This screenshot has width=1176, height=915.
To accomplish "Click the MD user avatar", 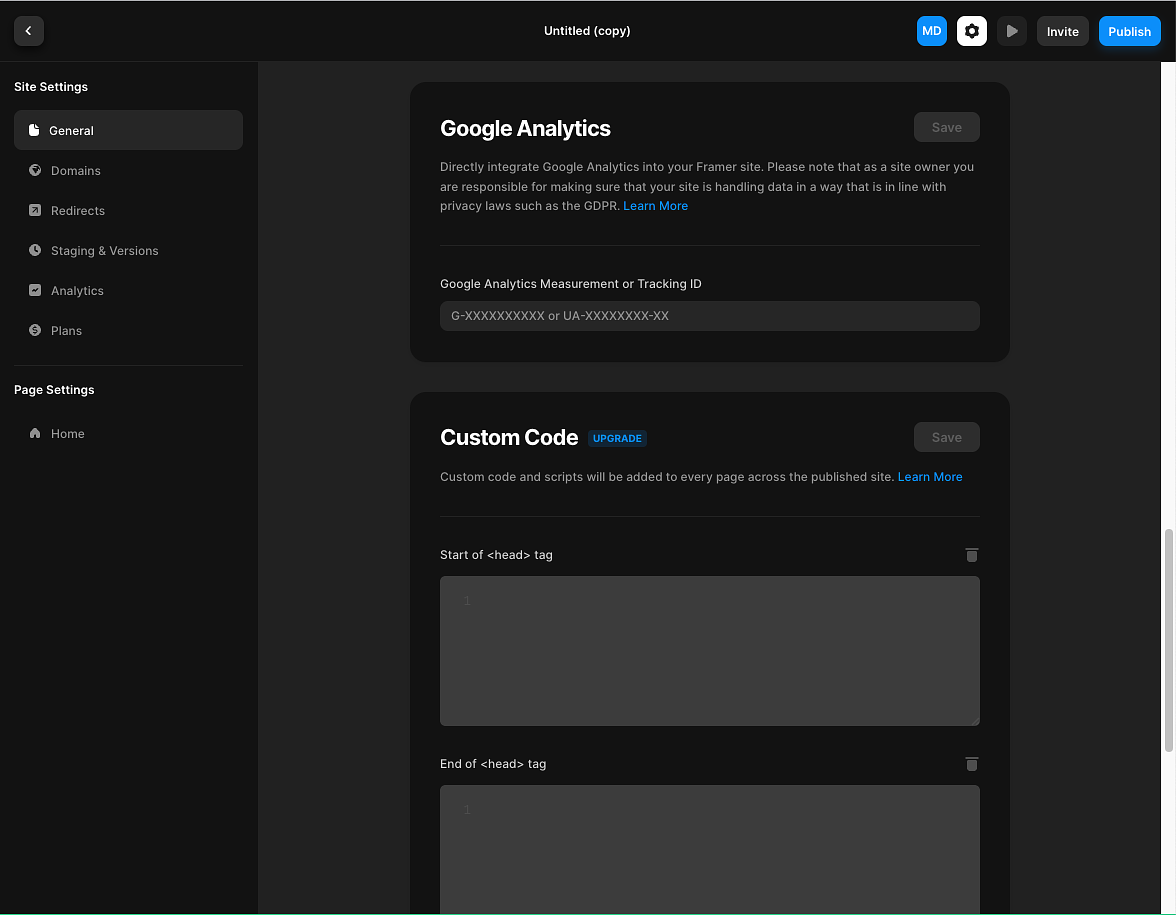I will (x=931, y=31).
